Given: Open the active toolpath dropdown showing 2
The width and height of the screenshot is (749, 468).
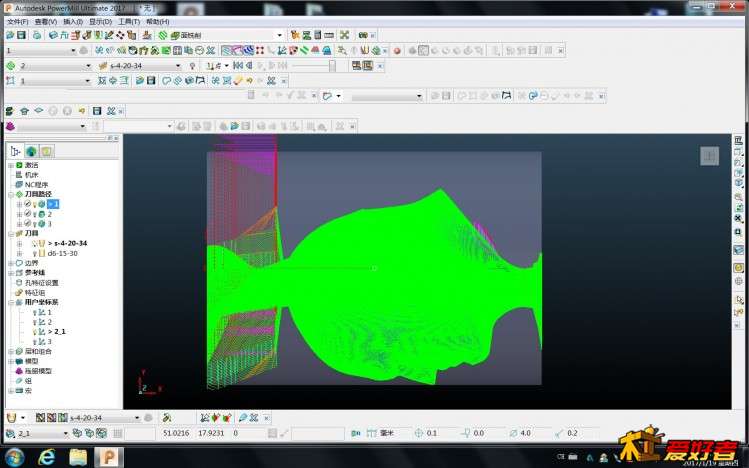Looking at the screenshot, I should (x=88, y=65).
